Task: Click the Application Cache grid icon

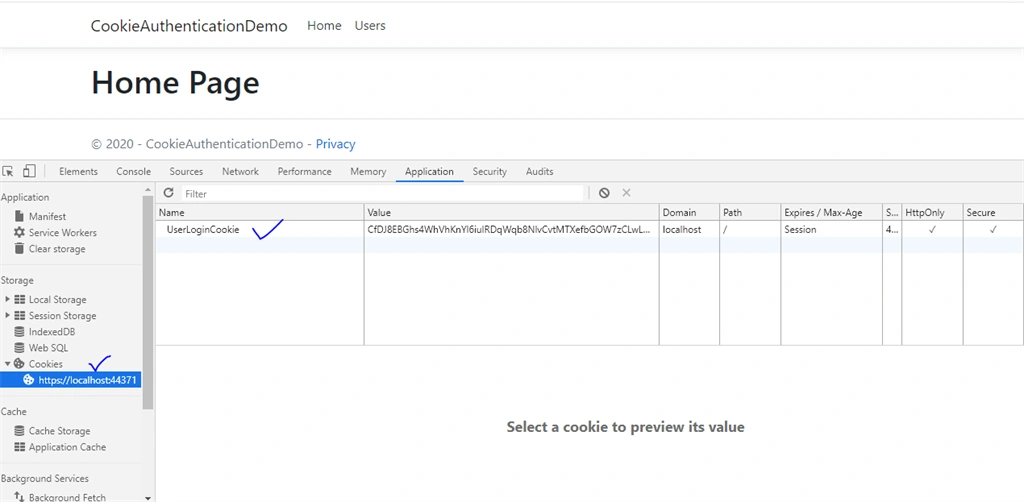Action: click(20, 447)
